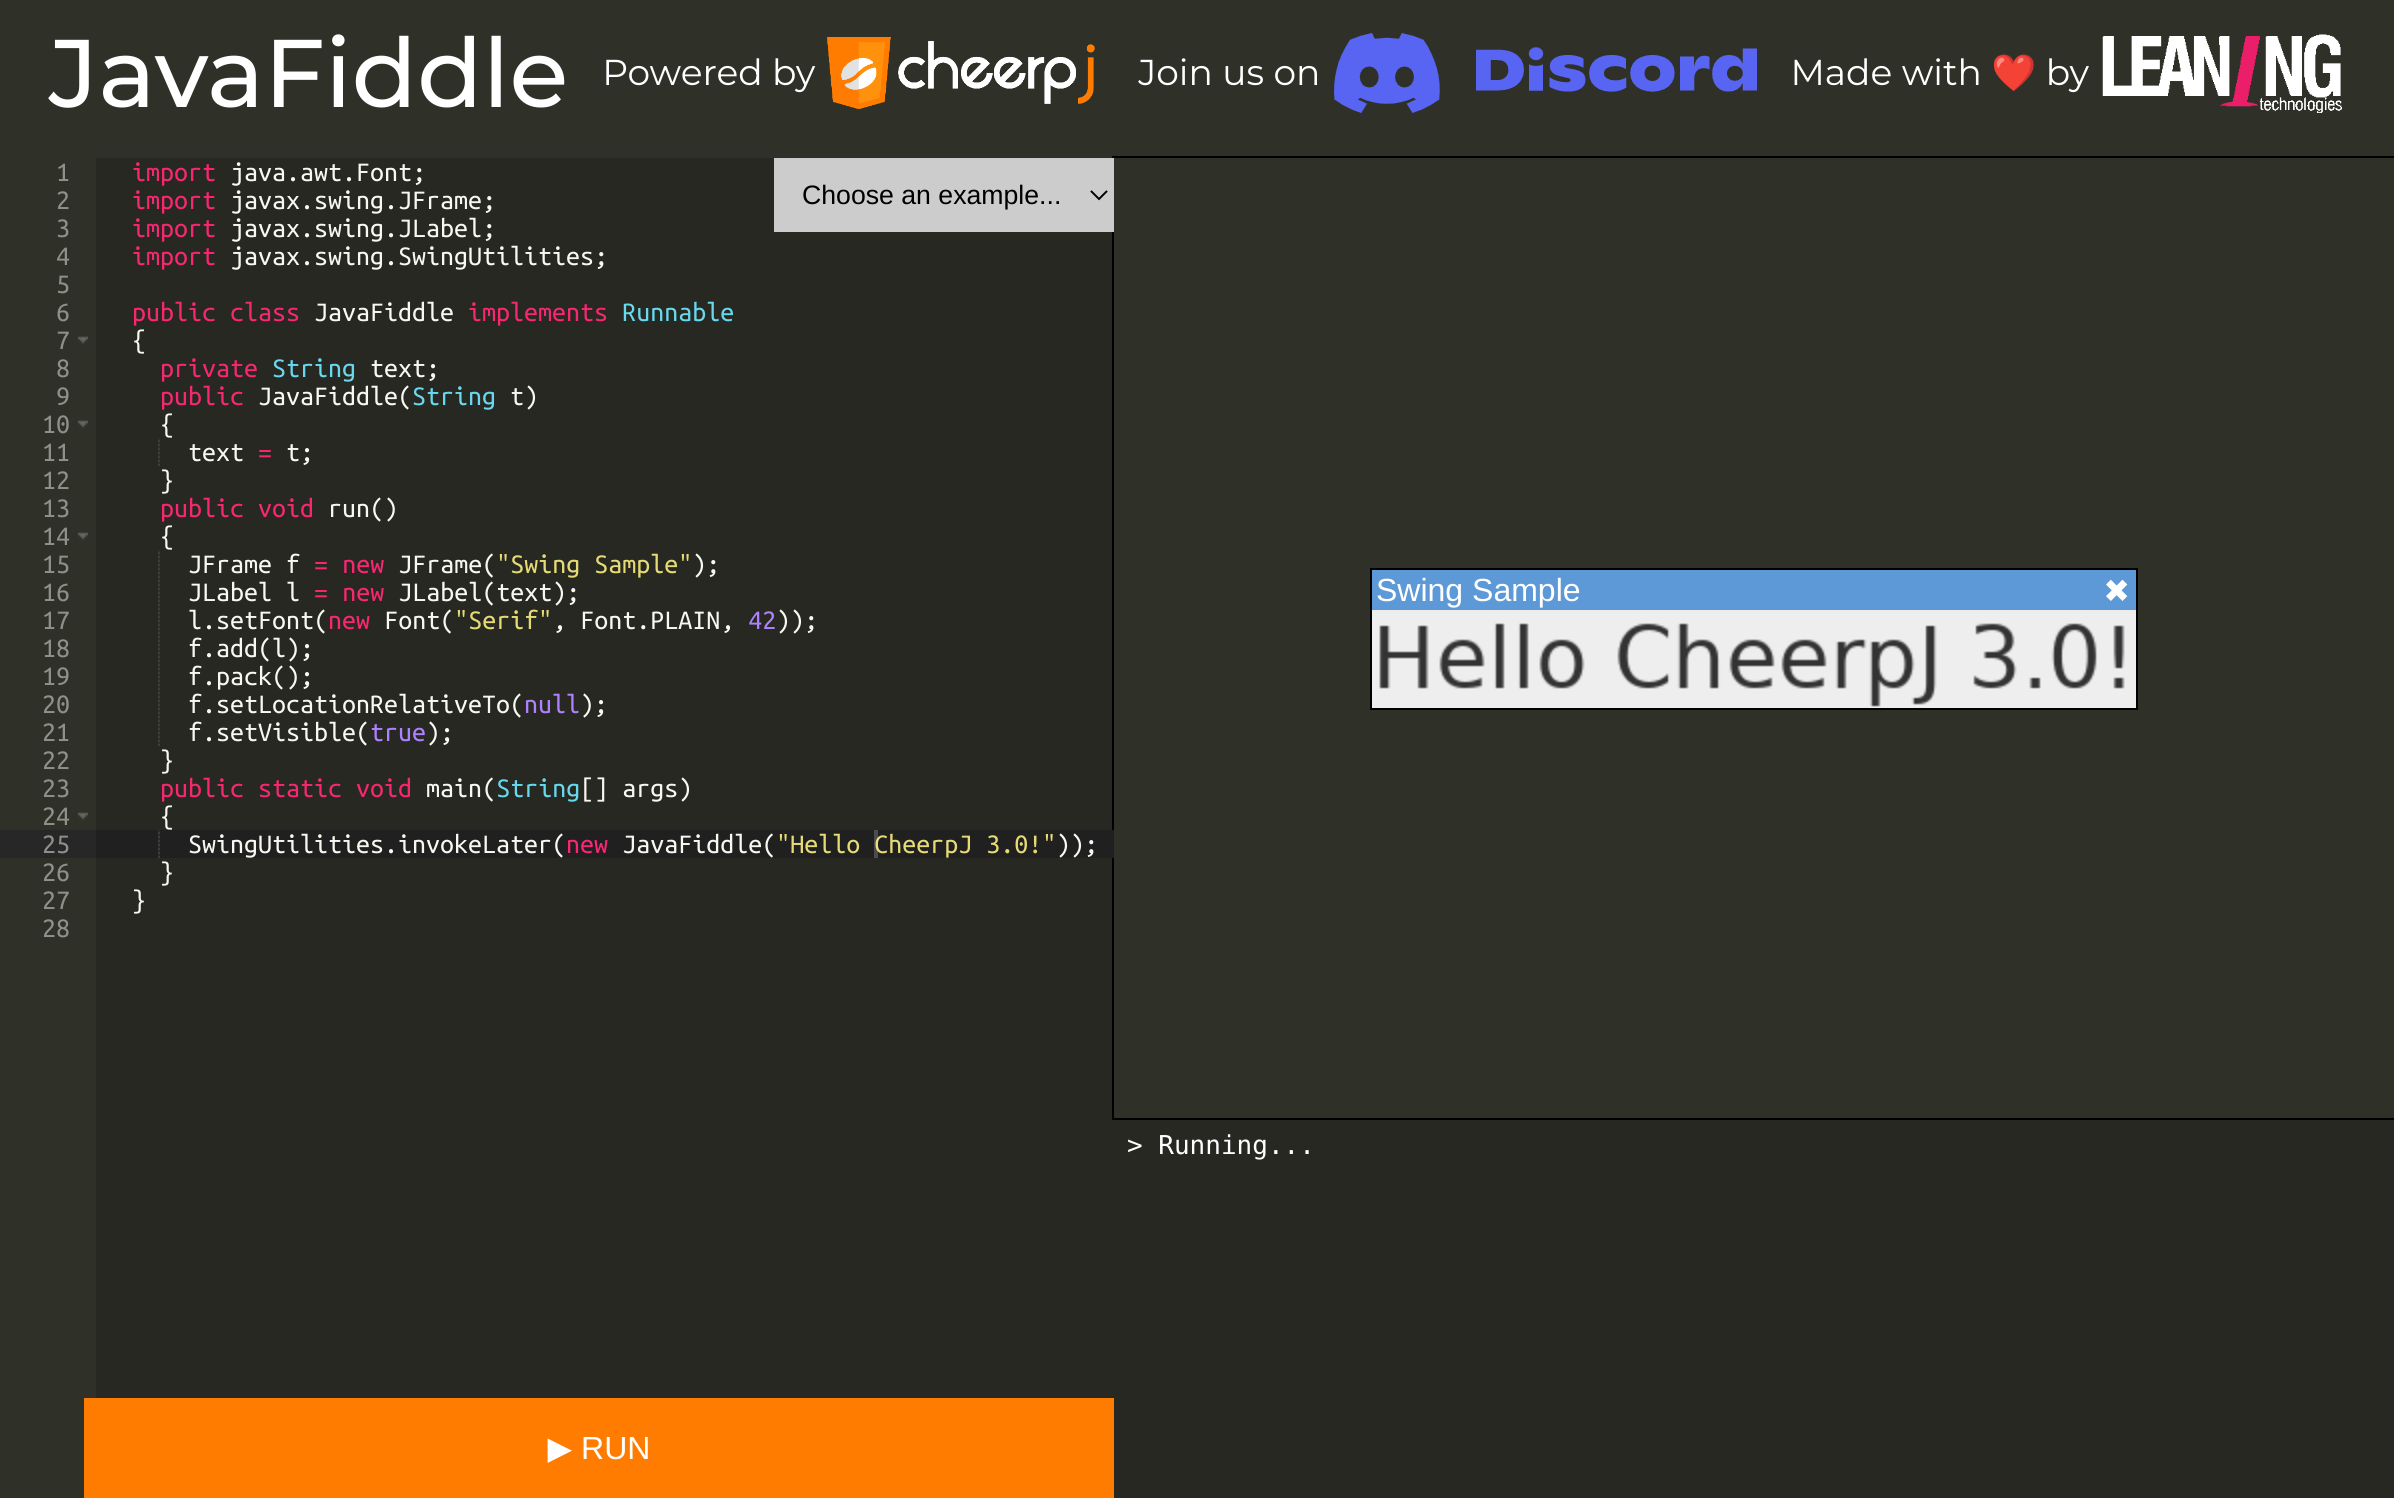Click the CheerpJ shield icon
2394x1498 pixels.
tap(860, 72)
